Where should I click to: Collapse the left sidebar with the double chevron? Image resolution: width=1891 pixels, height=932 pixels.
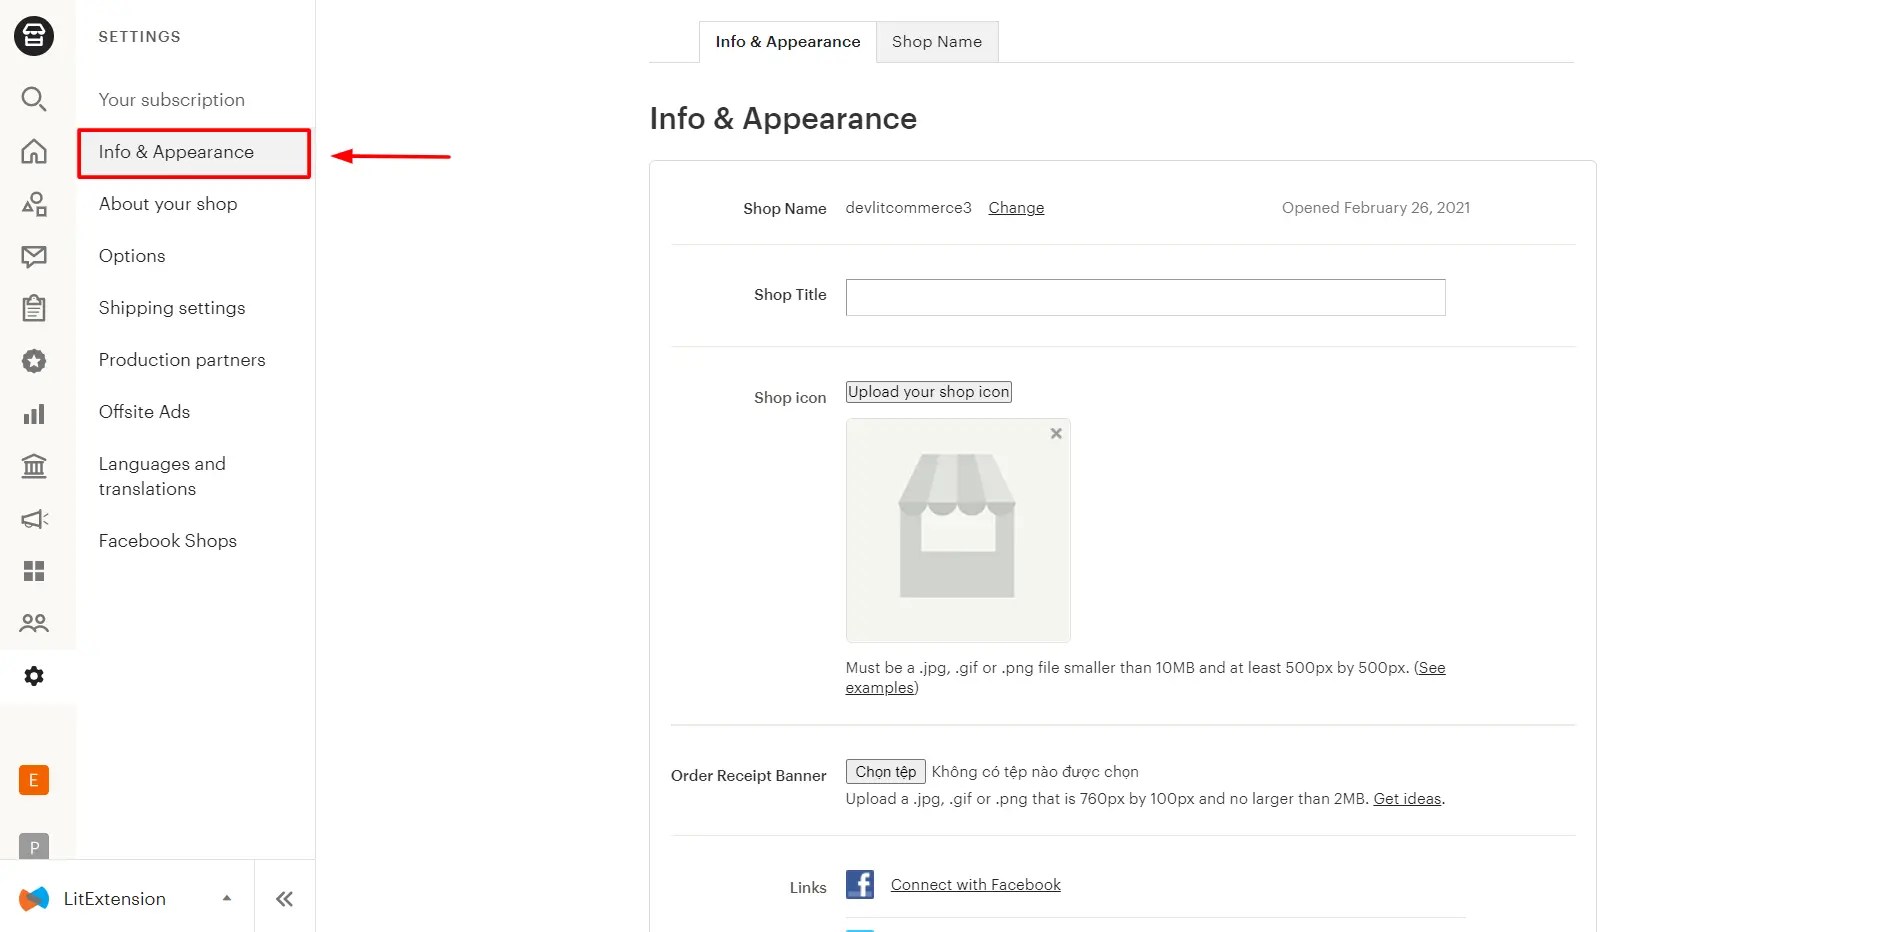coord(284,898)
